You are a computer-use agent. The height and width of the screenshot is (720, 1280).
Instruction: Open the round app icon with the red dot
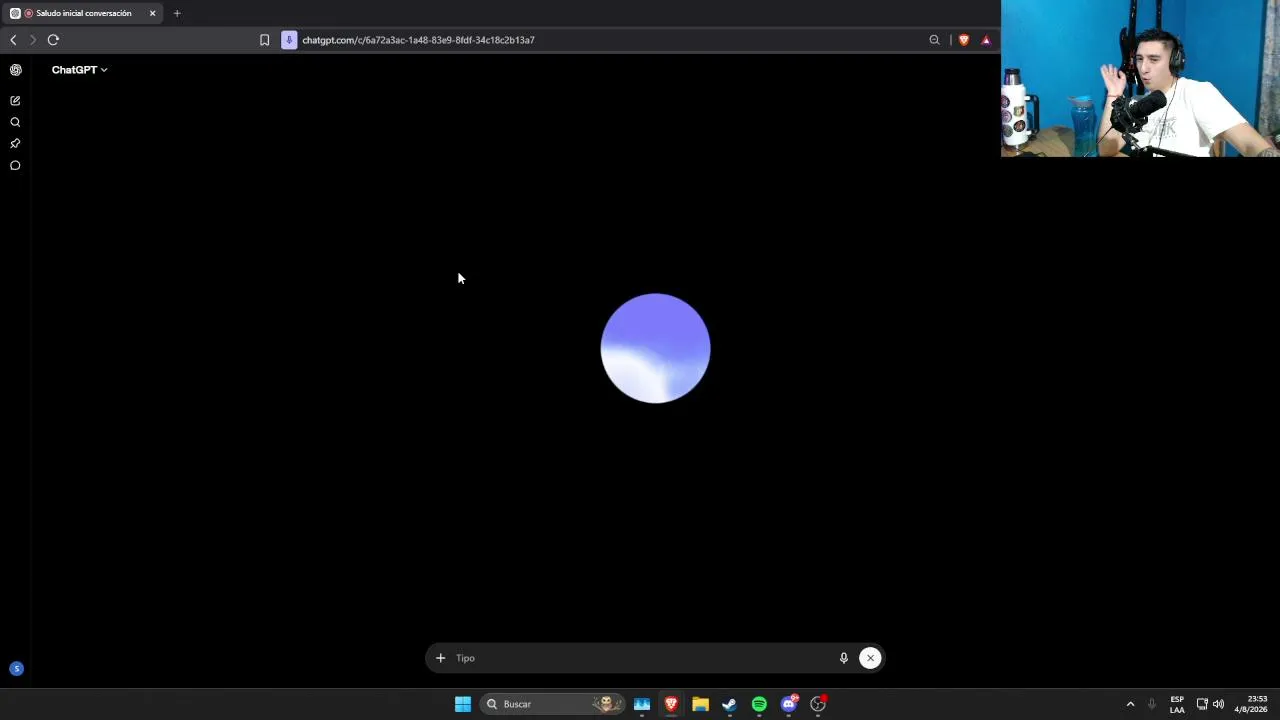tap(818, 704)
